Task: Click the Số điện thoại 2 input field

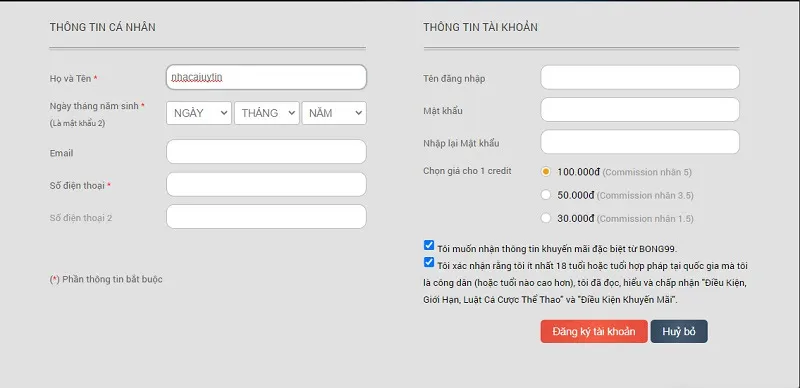Action: (266, 216)
